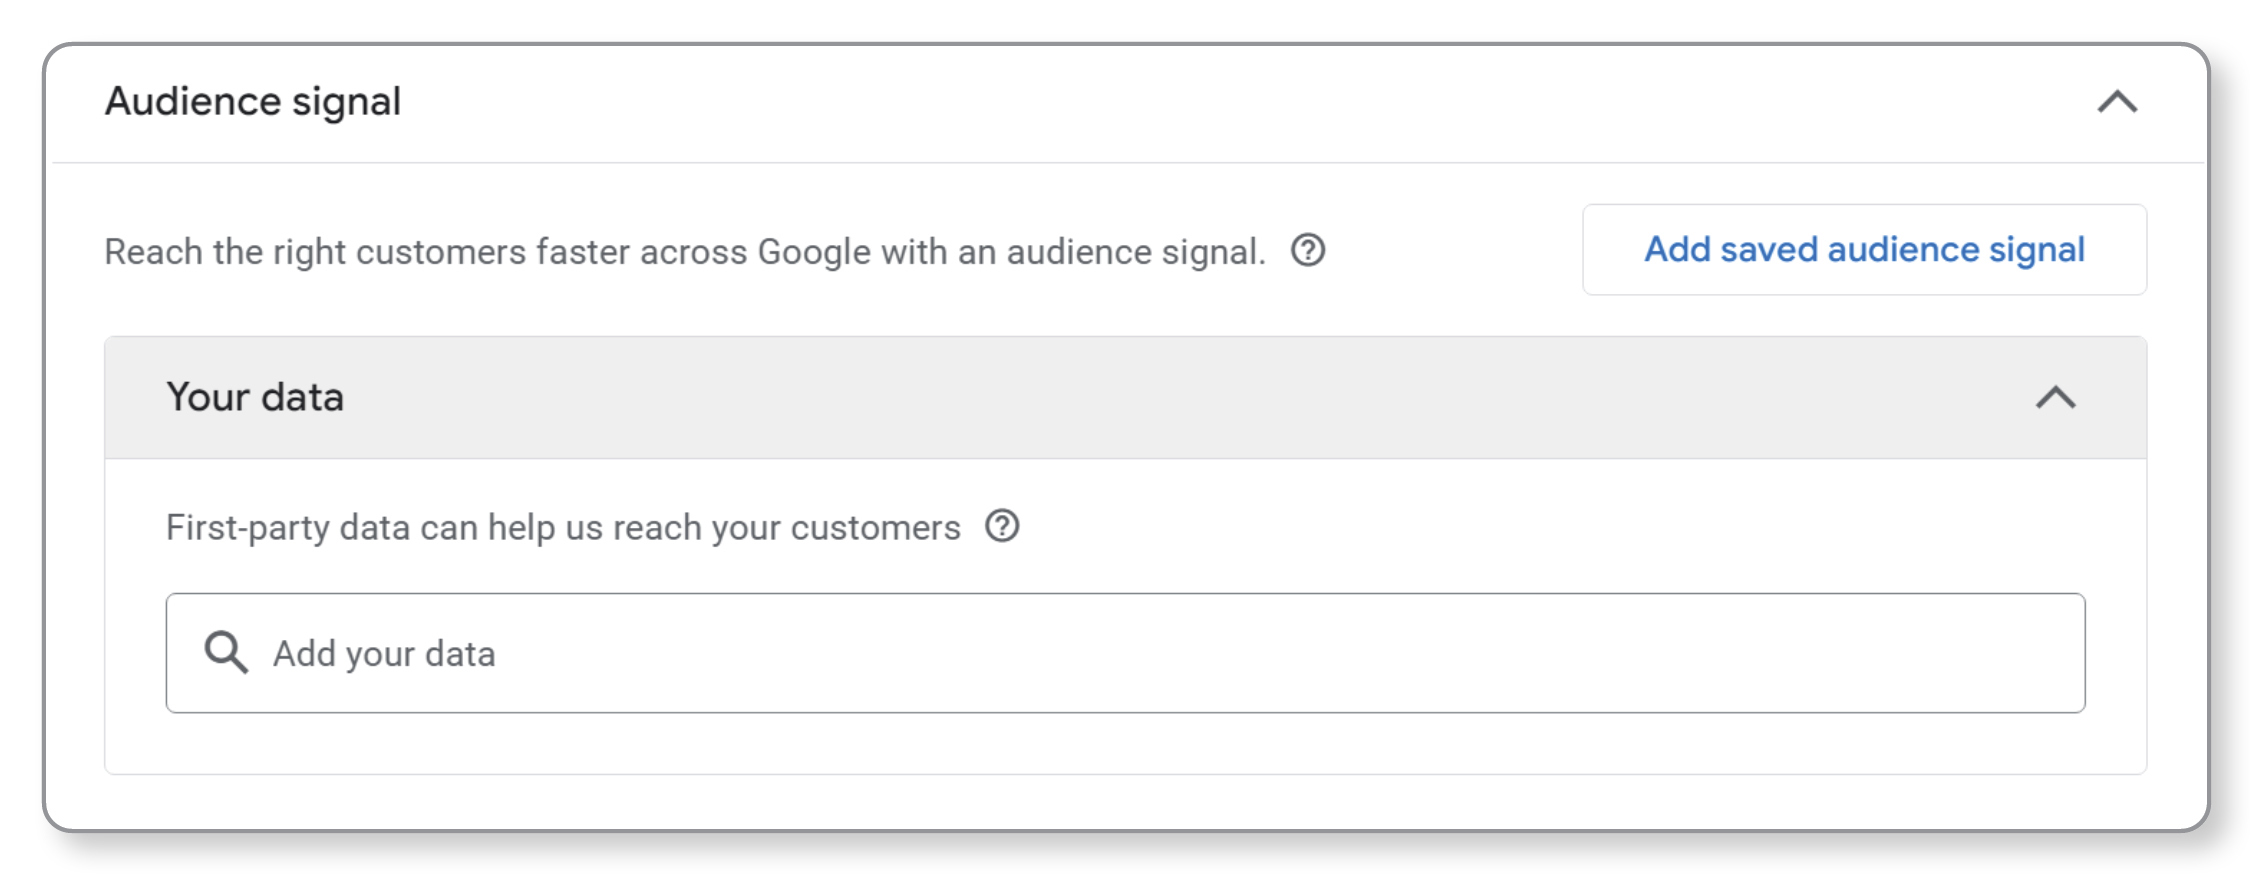Open help icon beside audience signal description
Viewport: 2250px width, 878px height.
click(x=1308, y=250)
